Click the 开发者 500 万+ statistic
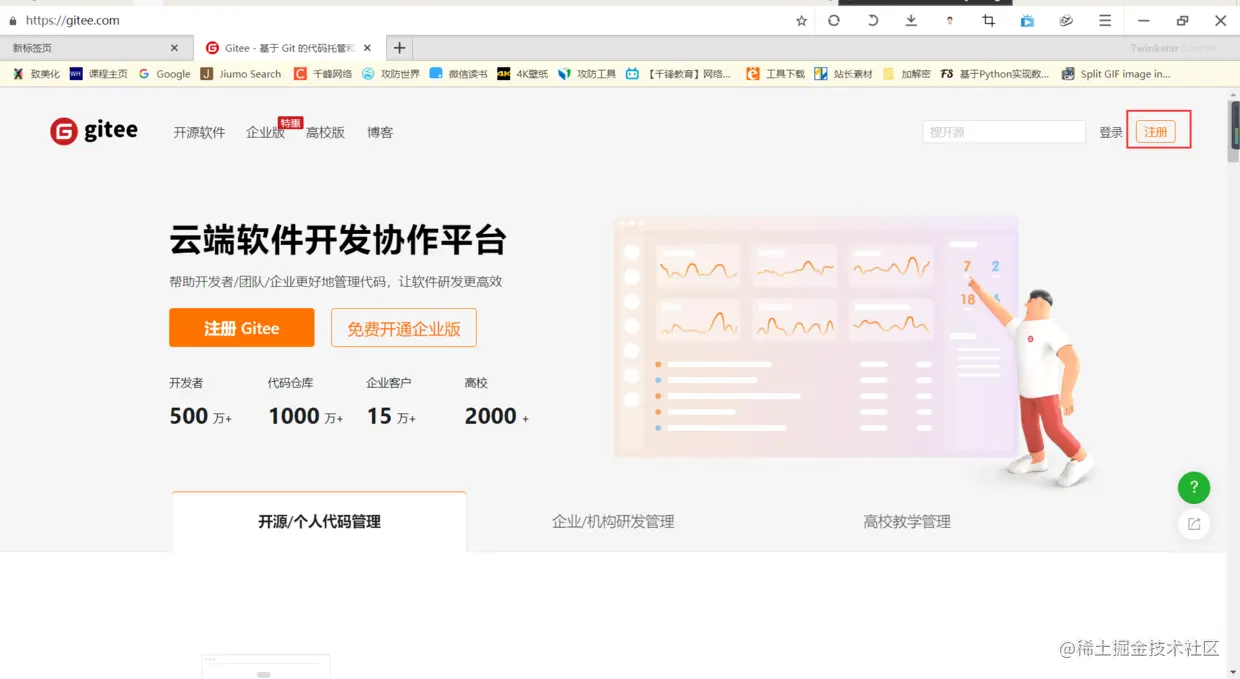1240x679 pixels. click(200, 403)
